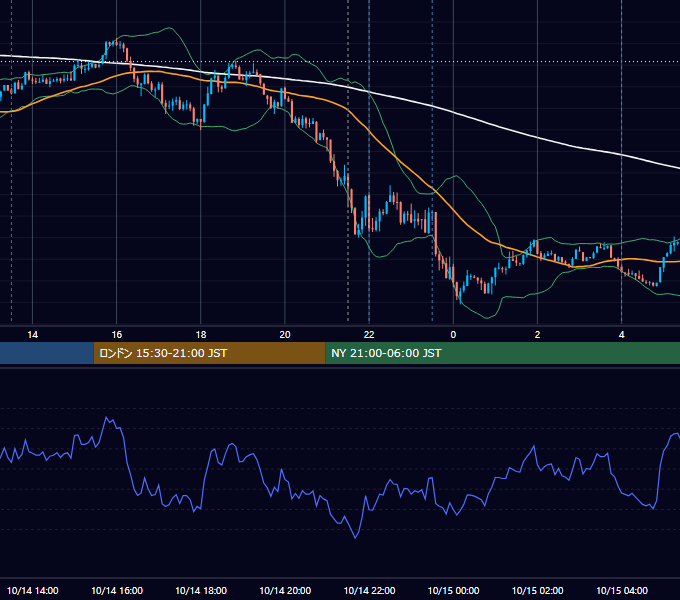Click the 10/14 16:00 date label
680x600 pixels.
coord(117,590)
